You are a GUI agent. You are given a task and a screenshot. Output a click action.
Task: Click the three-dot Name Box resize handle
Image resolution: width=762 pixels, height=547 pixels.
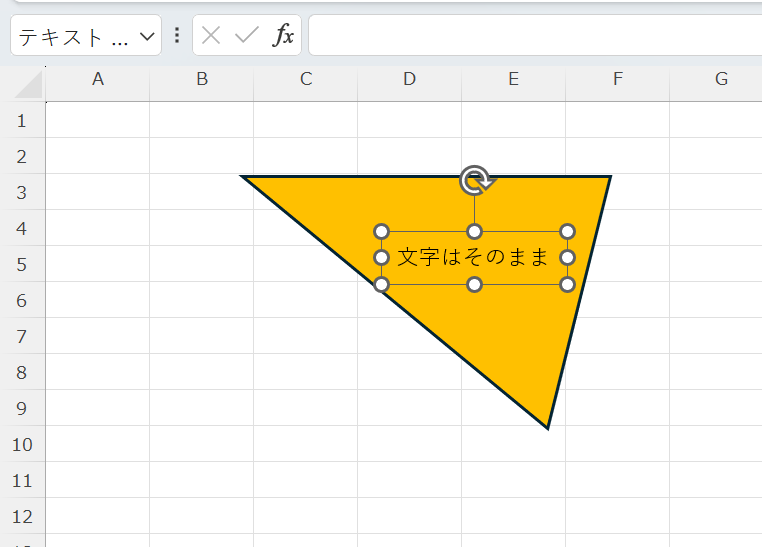click(x=177, y=36)
